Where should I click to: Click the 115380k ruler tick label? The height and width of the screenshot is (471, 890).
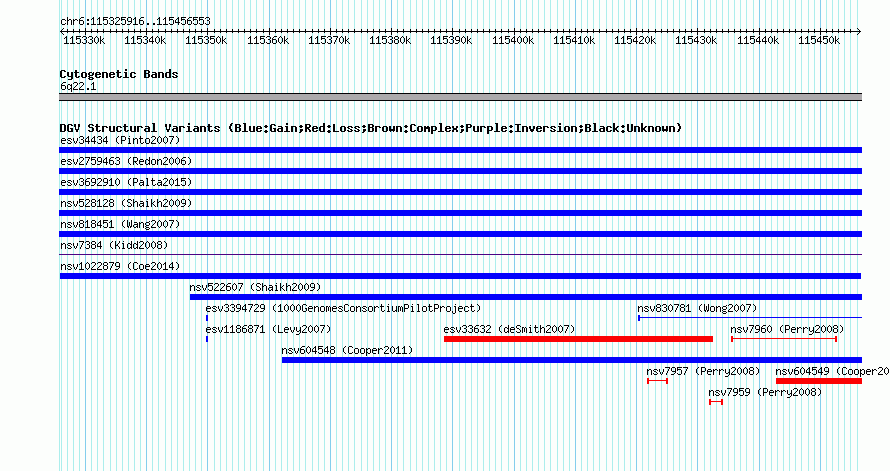390,40
